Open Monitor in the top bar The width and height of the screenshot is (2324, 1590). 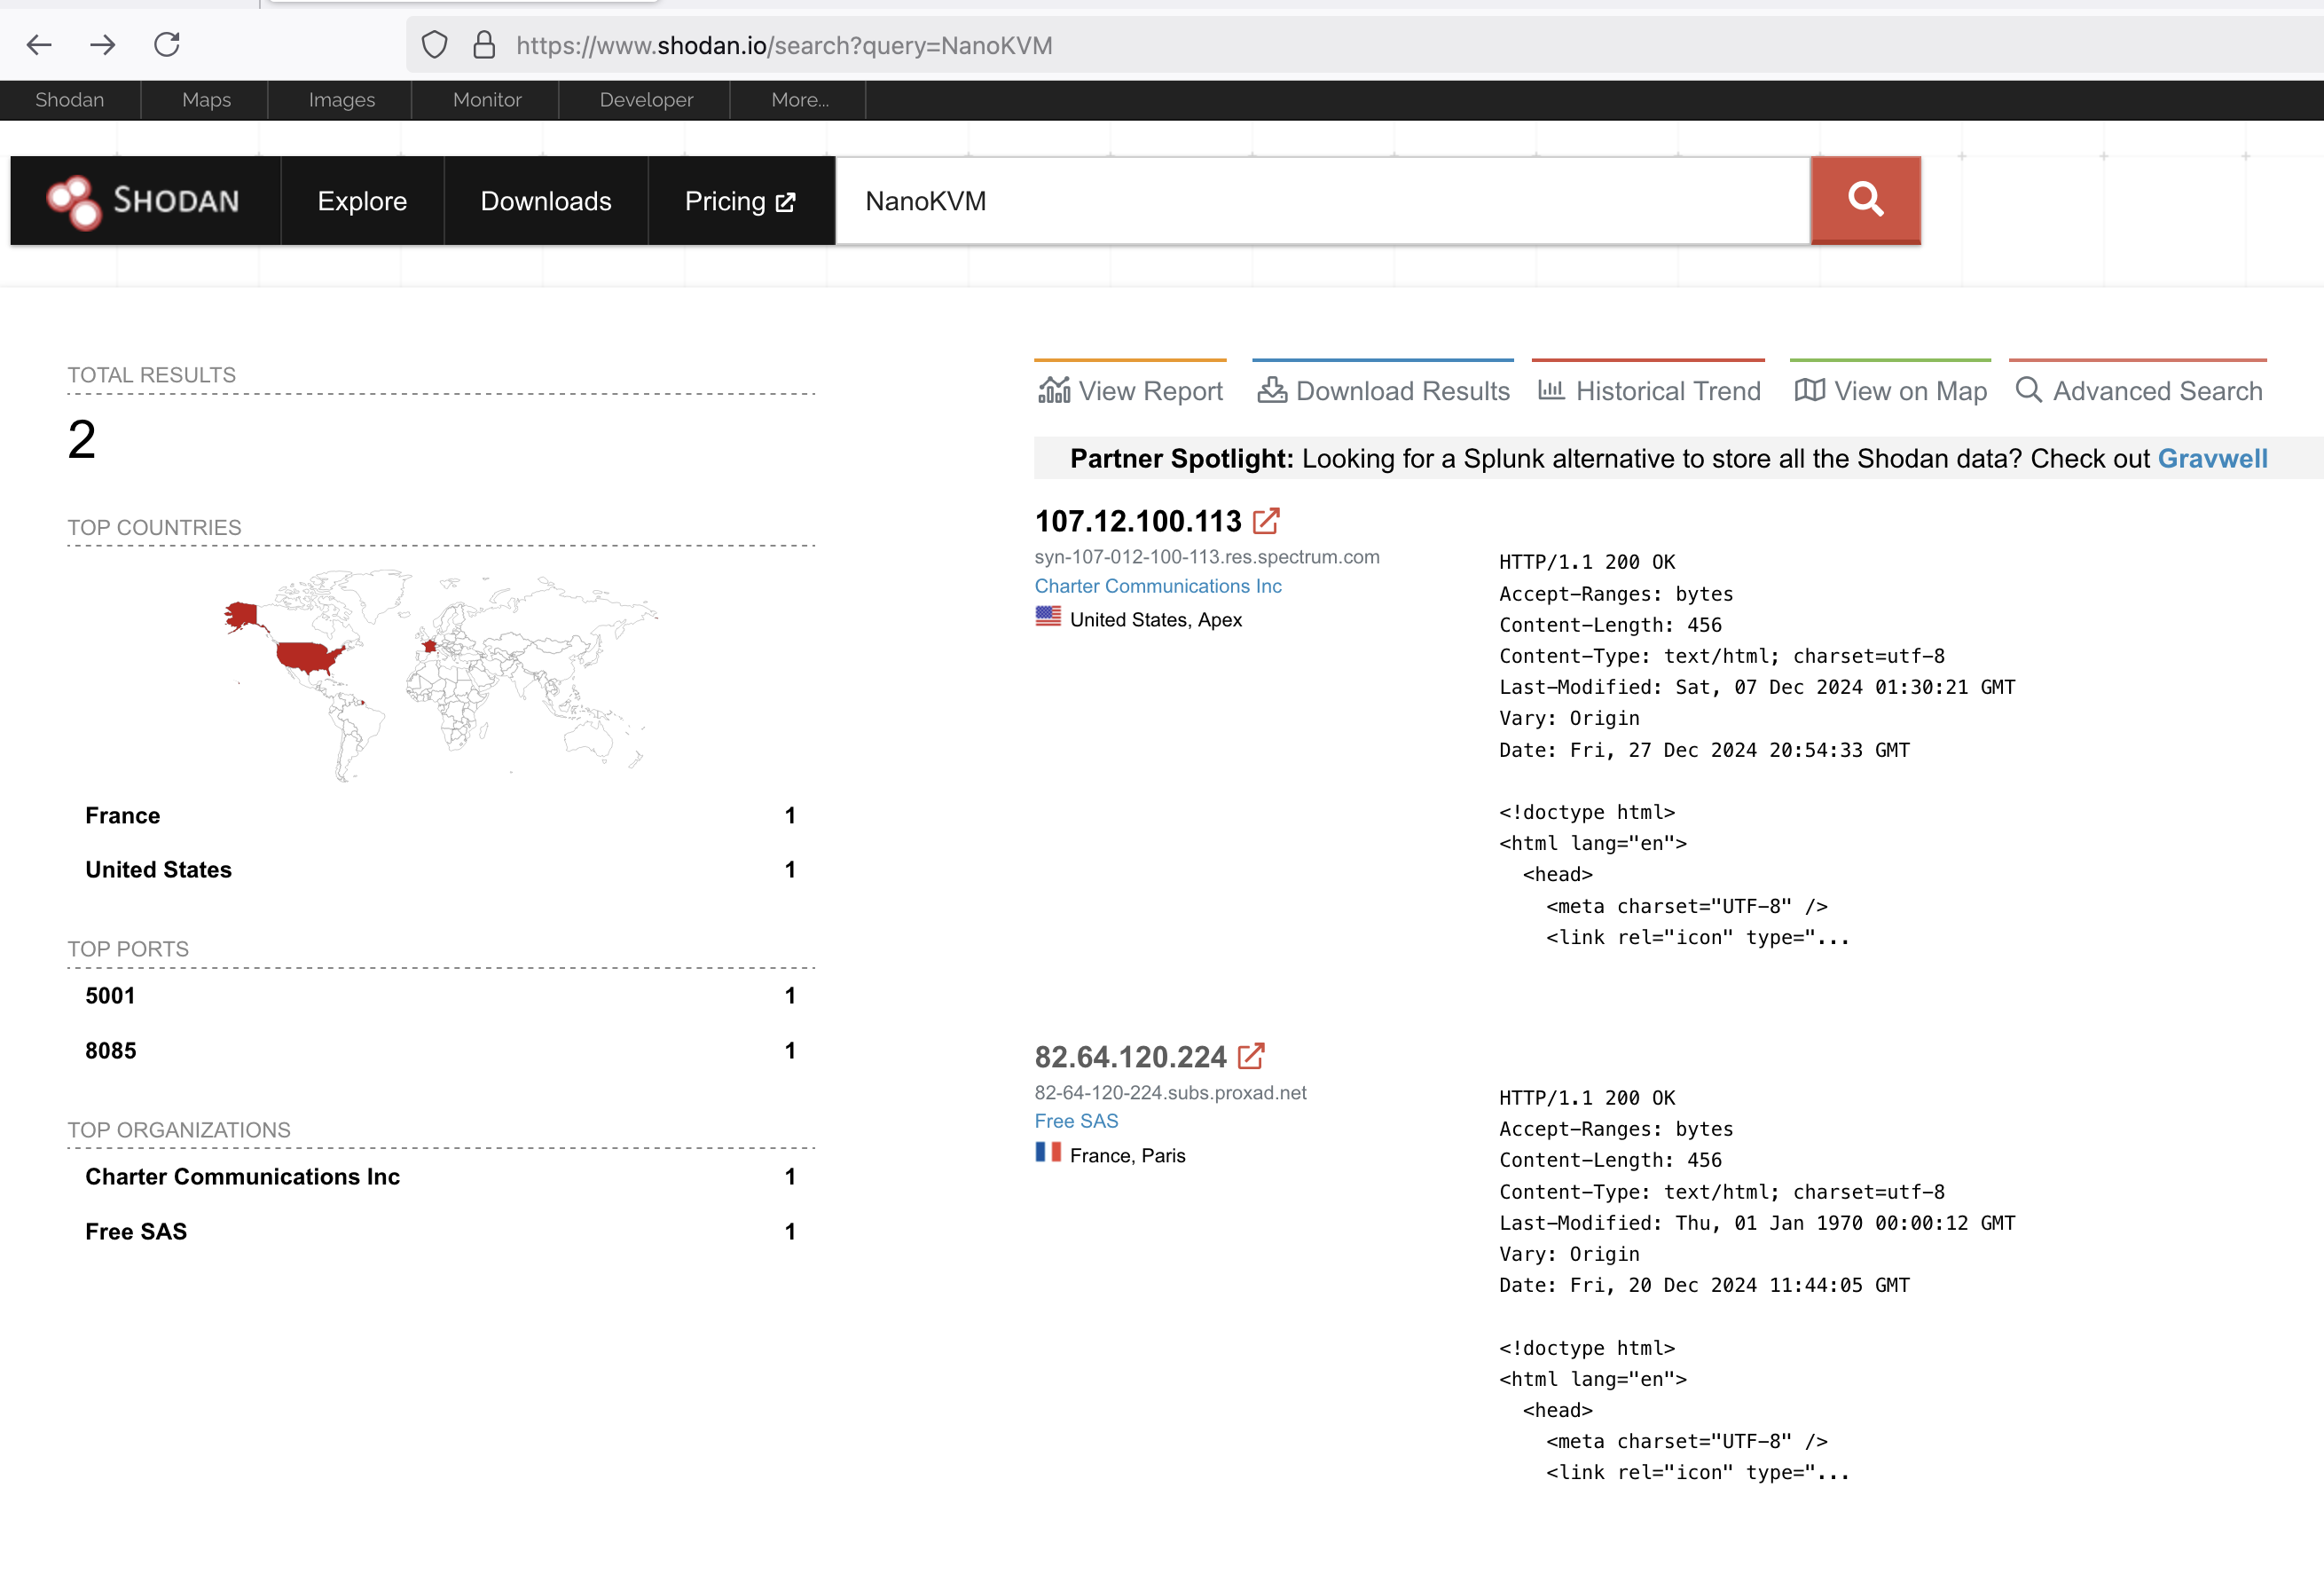pyautogui.click(x=487, y=100)
